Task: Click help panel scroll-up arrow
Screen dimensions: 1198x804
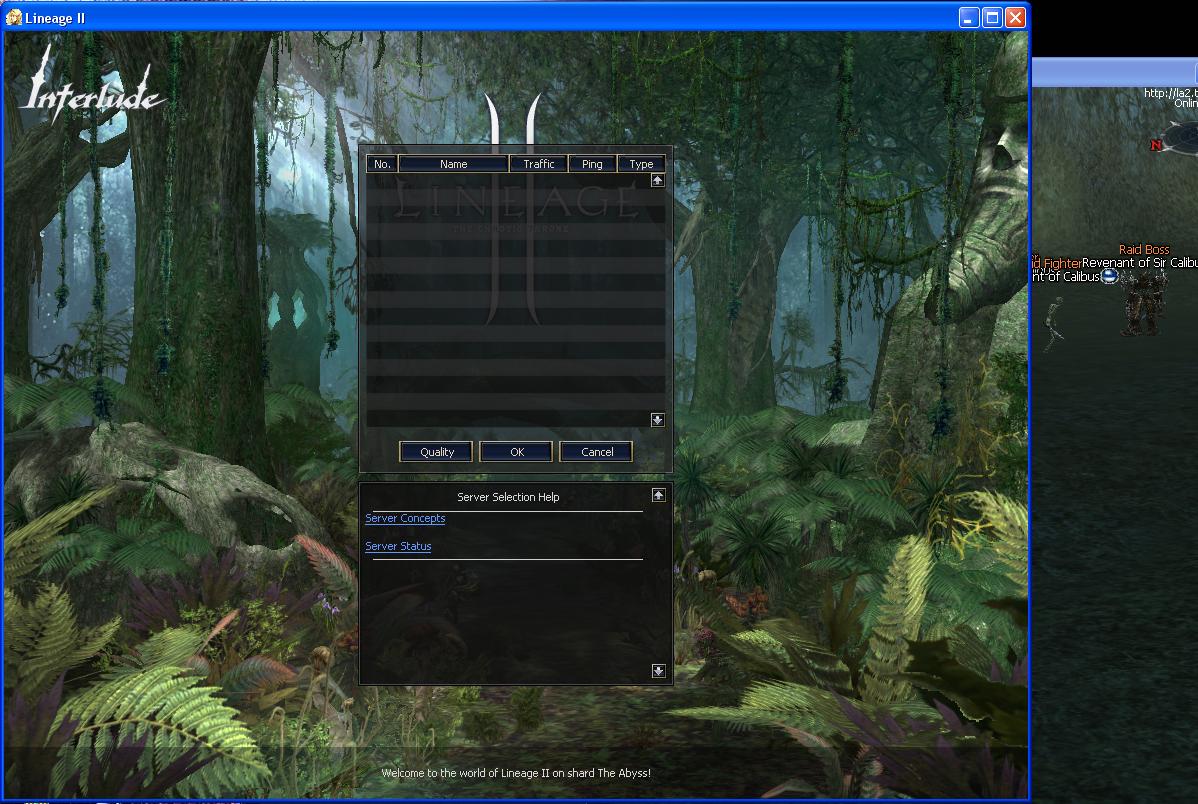Action: point(659,495)
